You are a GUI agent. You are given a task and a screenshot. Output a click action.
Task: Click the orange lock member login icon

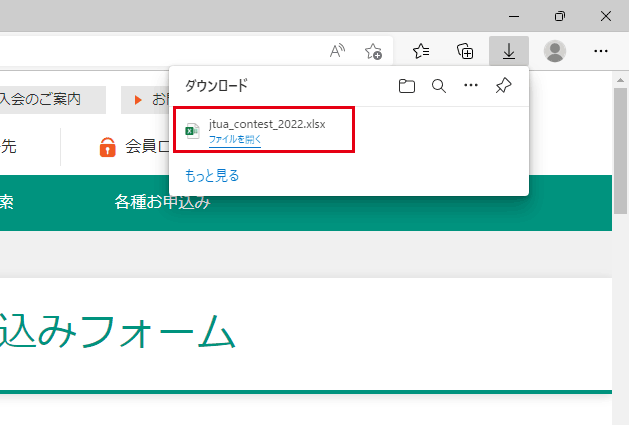pos(108,147)
